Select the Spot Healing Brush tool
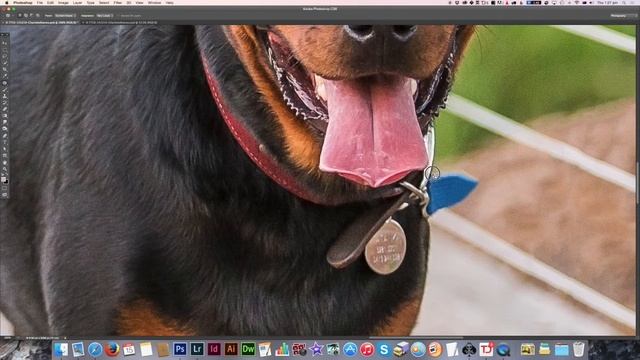Viewport: 640px width, 360px height. tap(4, 83)
